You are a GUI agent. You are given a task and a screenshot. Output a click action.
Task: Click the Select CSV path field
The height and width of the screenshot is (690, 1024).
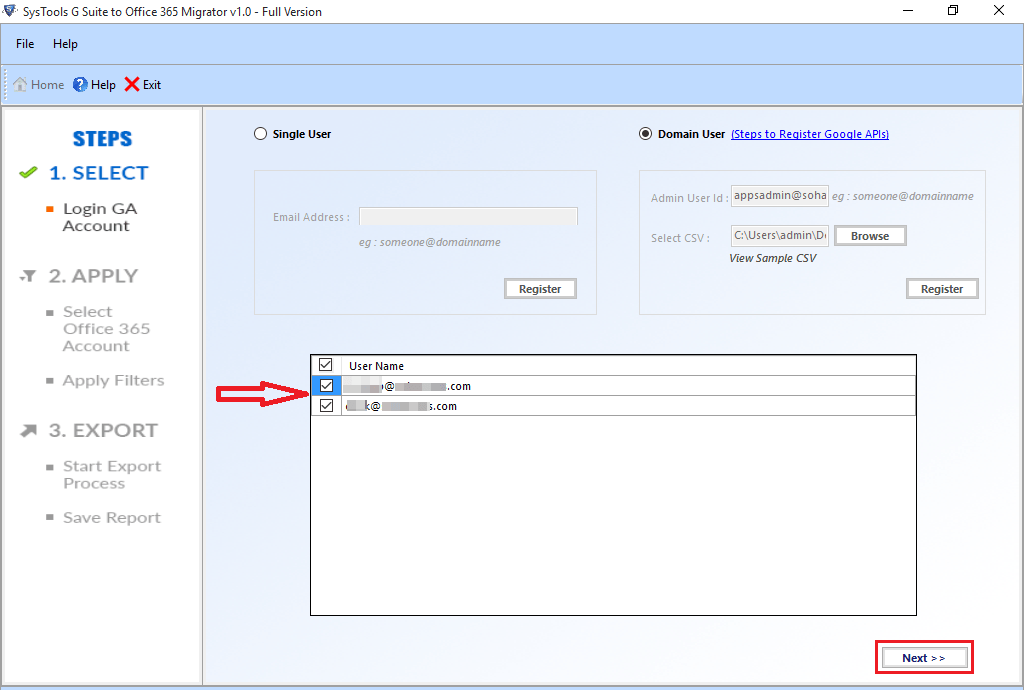(780, 236)
